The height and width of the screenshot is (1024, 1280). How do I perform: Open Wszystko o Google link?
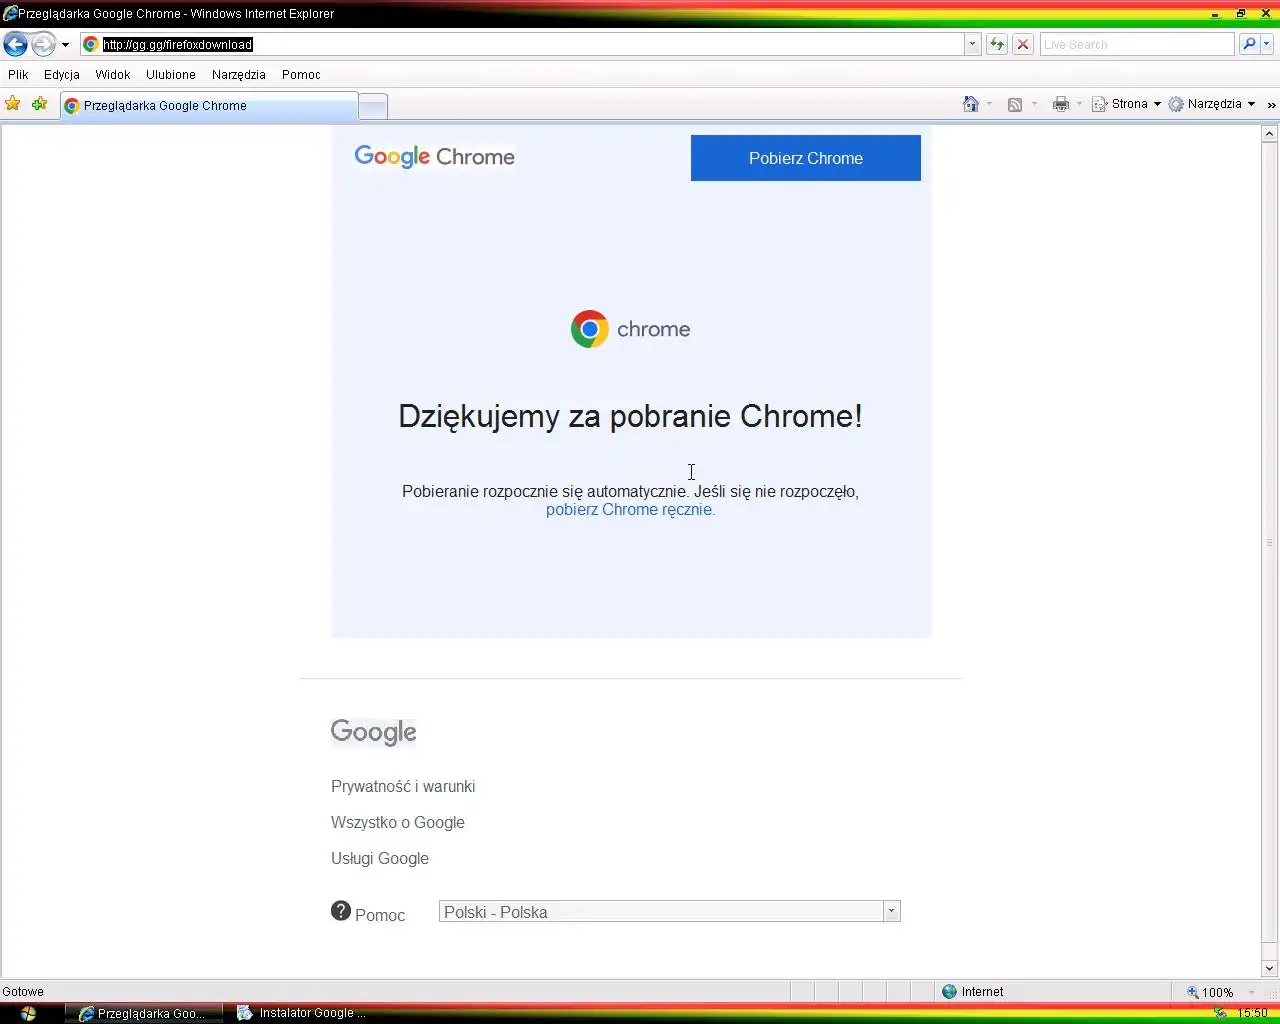tap(398, 823)
